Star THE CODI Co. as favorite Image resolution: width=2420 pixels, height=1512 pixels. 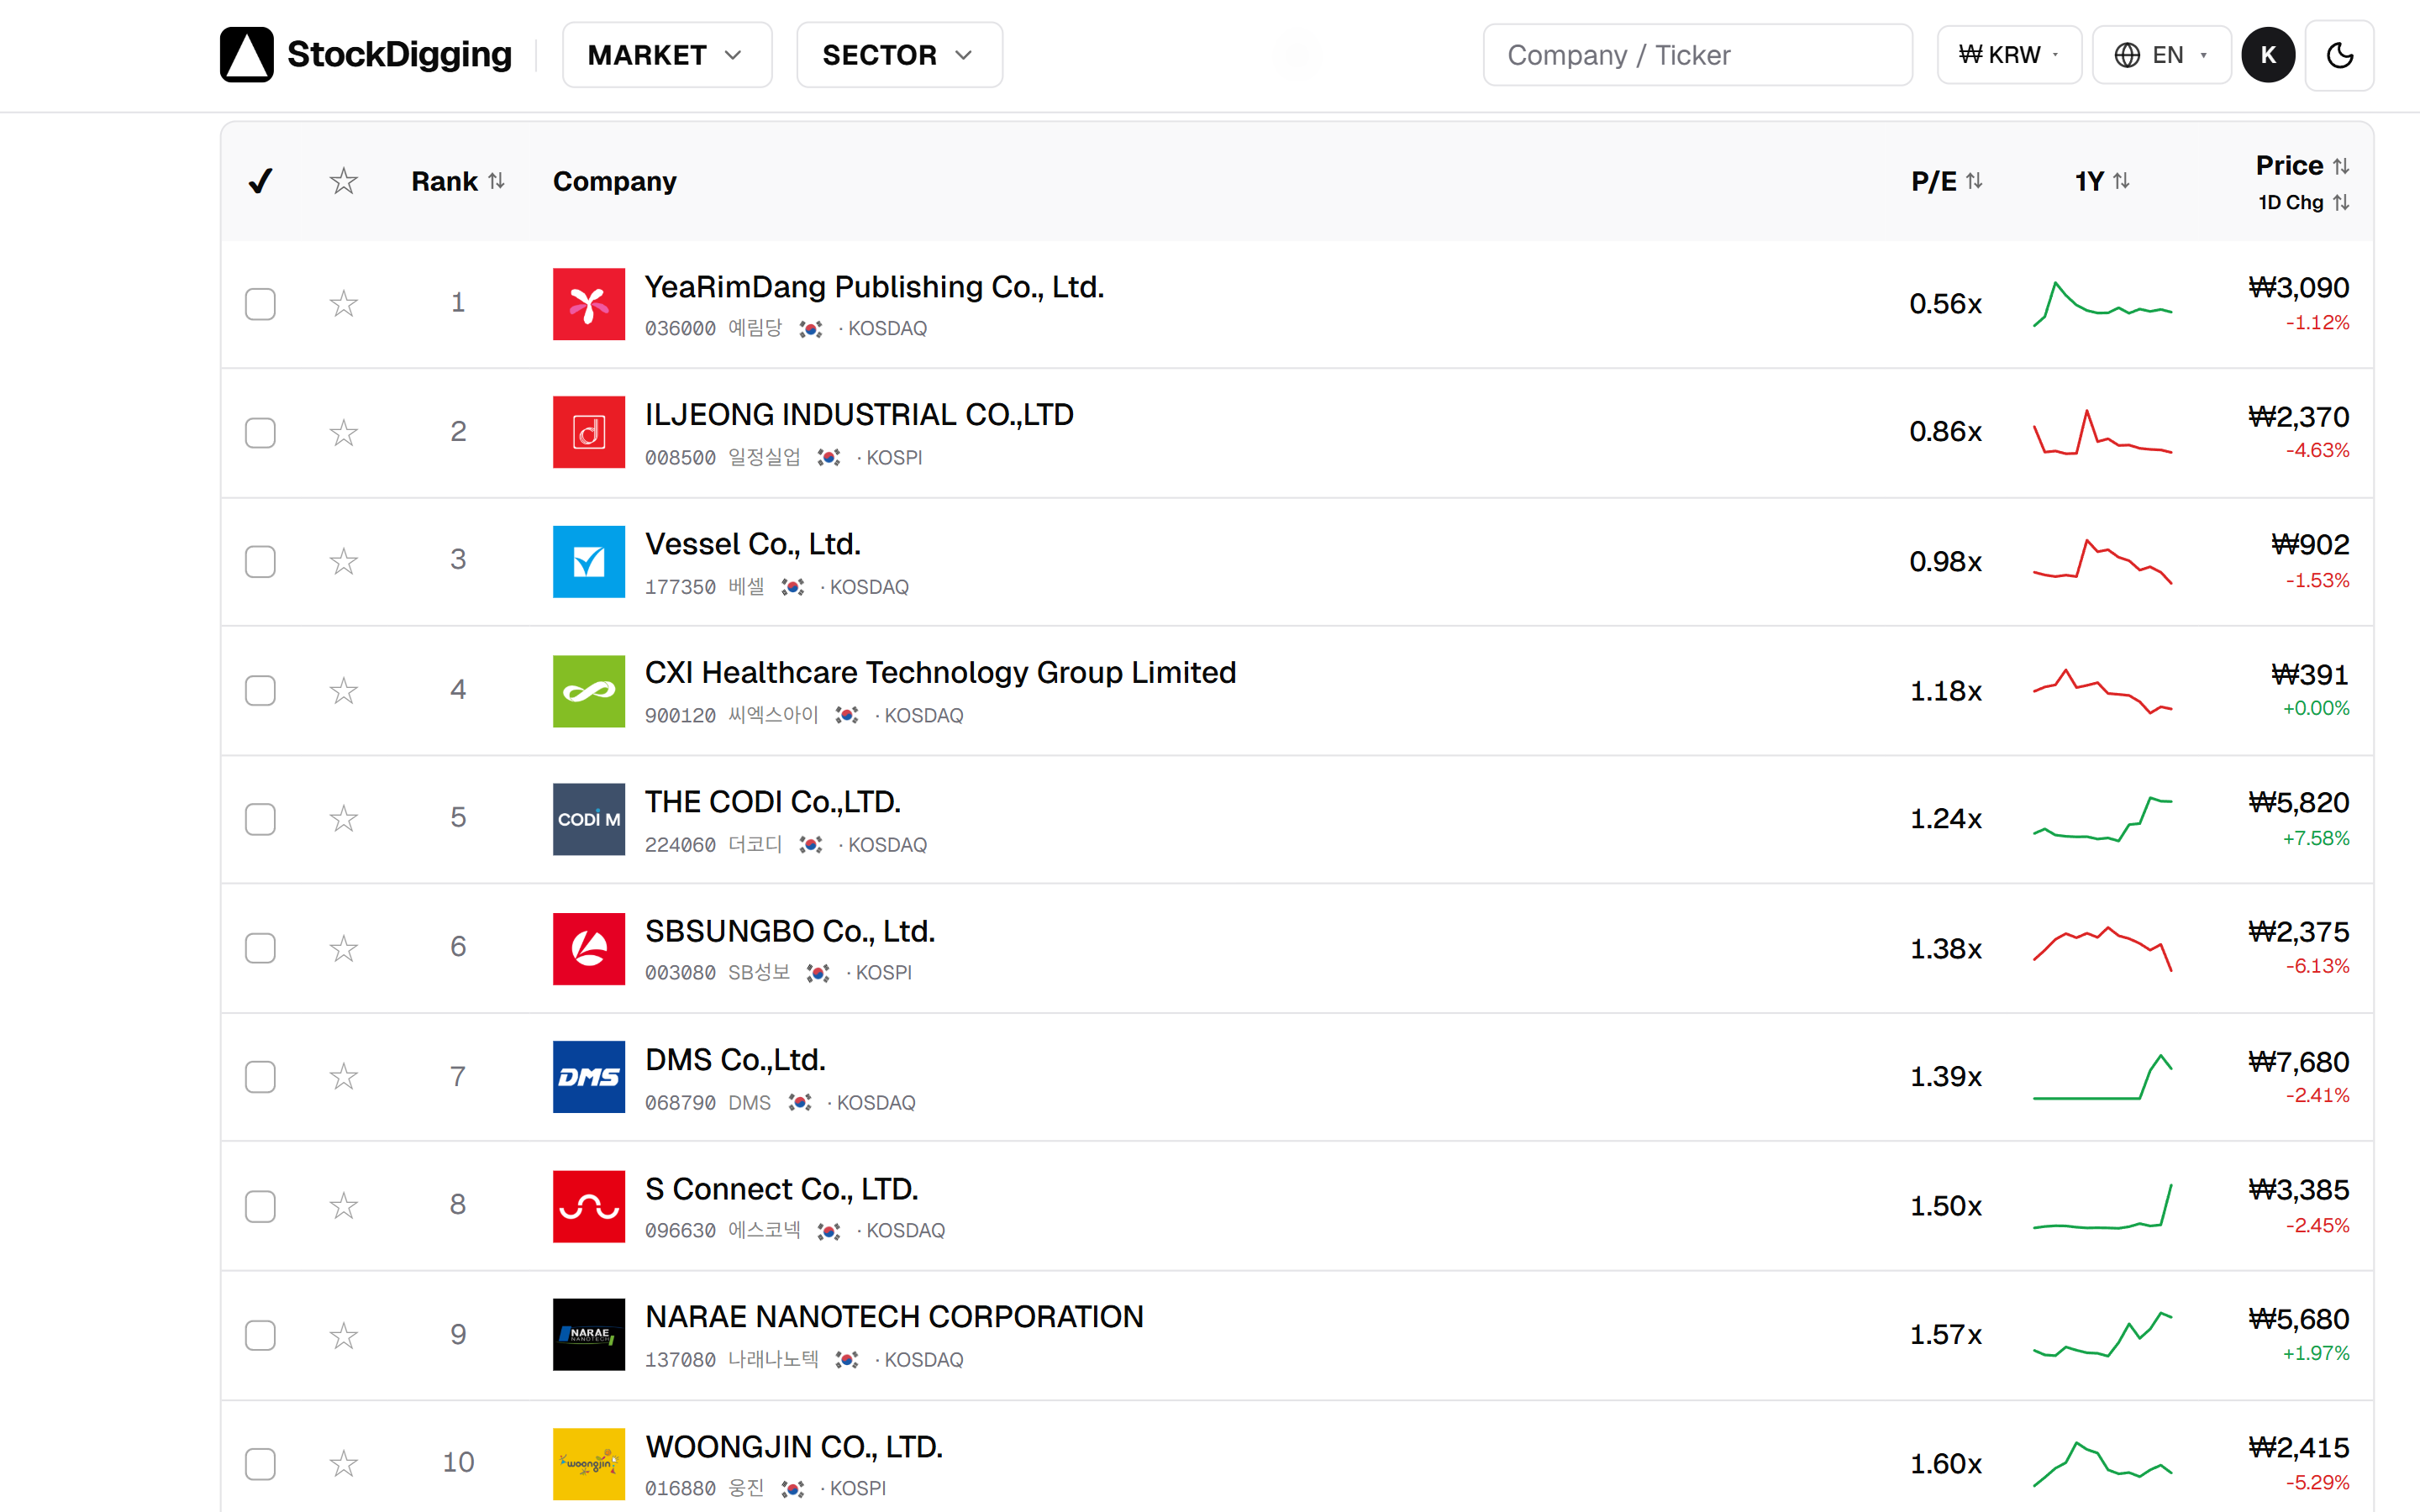pyautogui.click(x=344, y=818)
